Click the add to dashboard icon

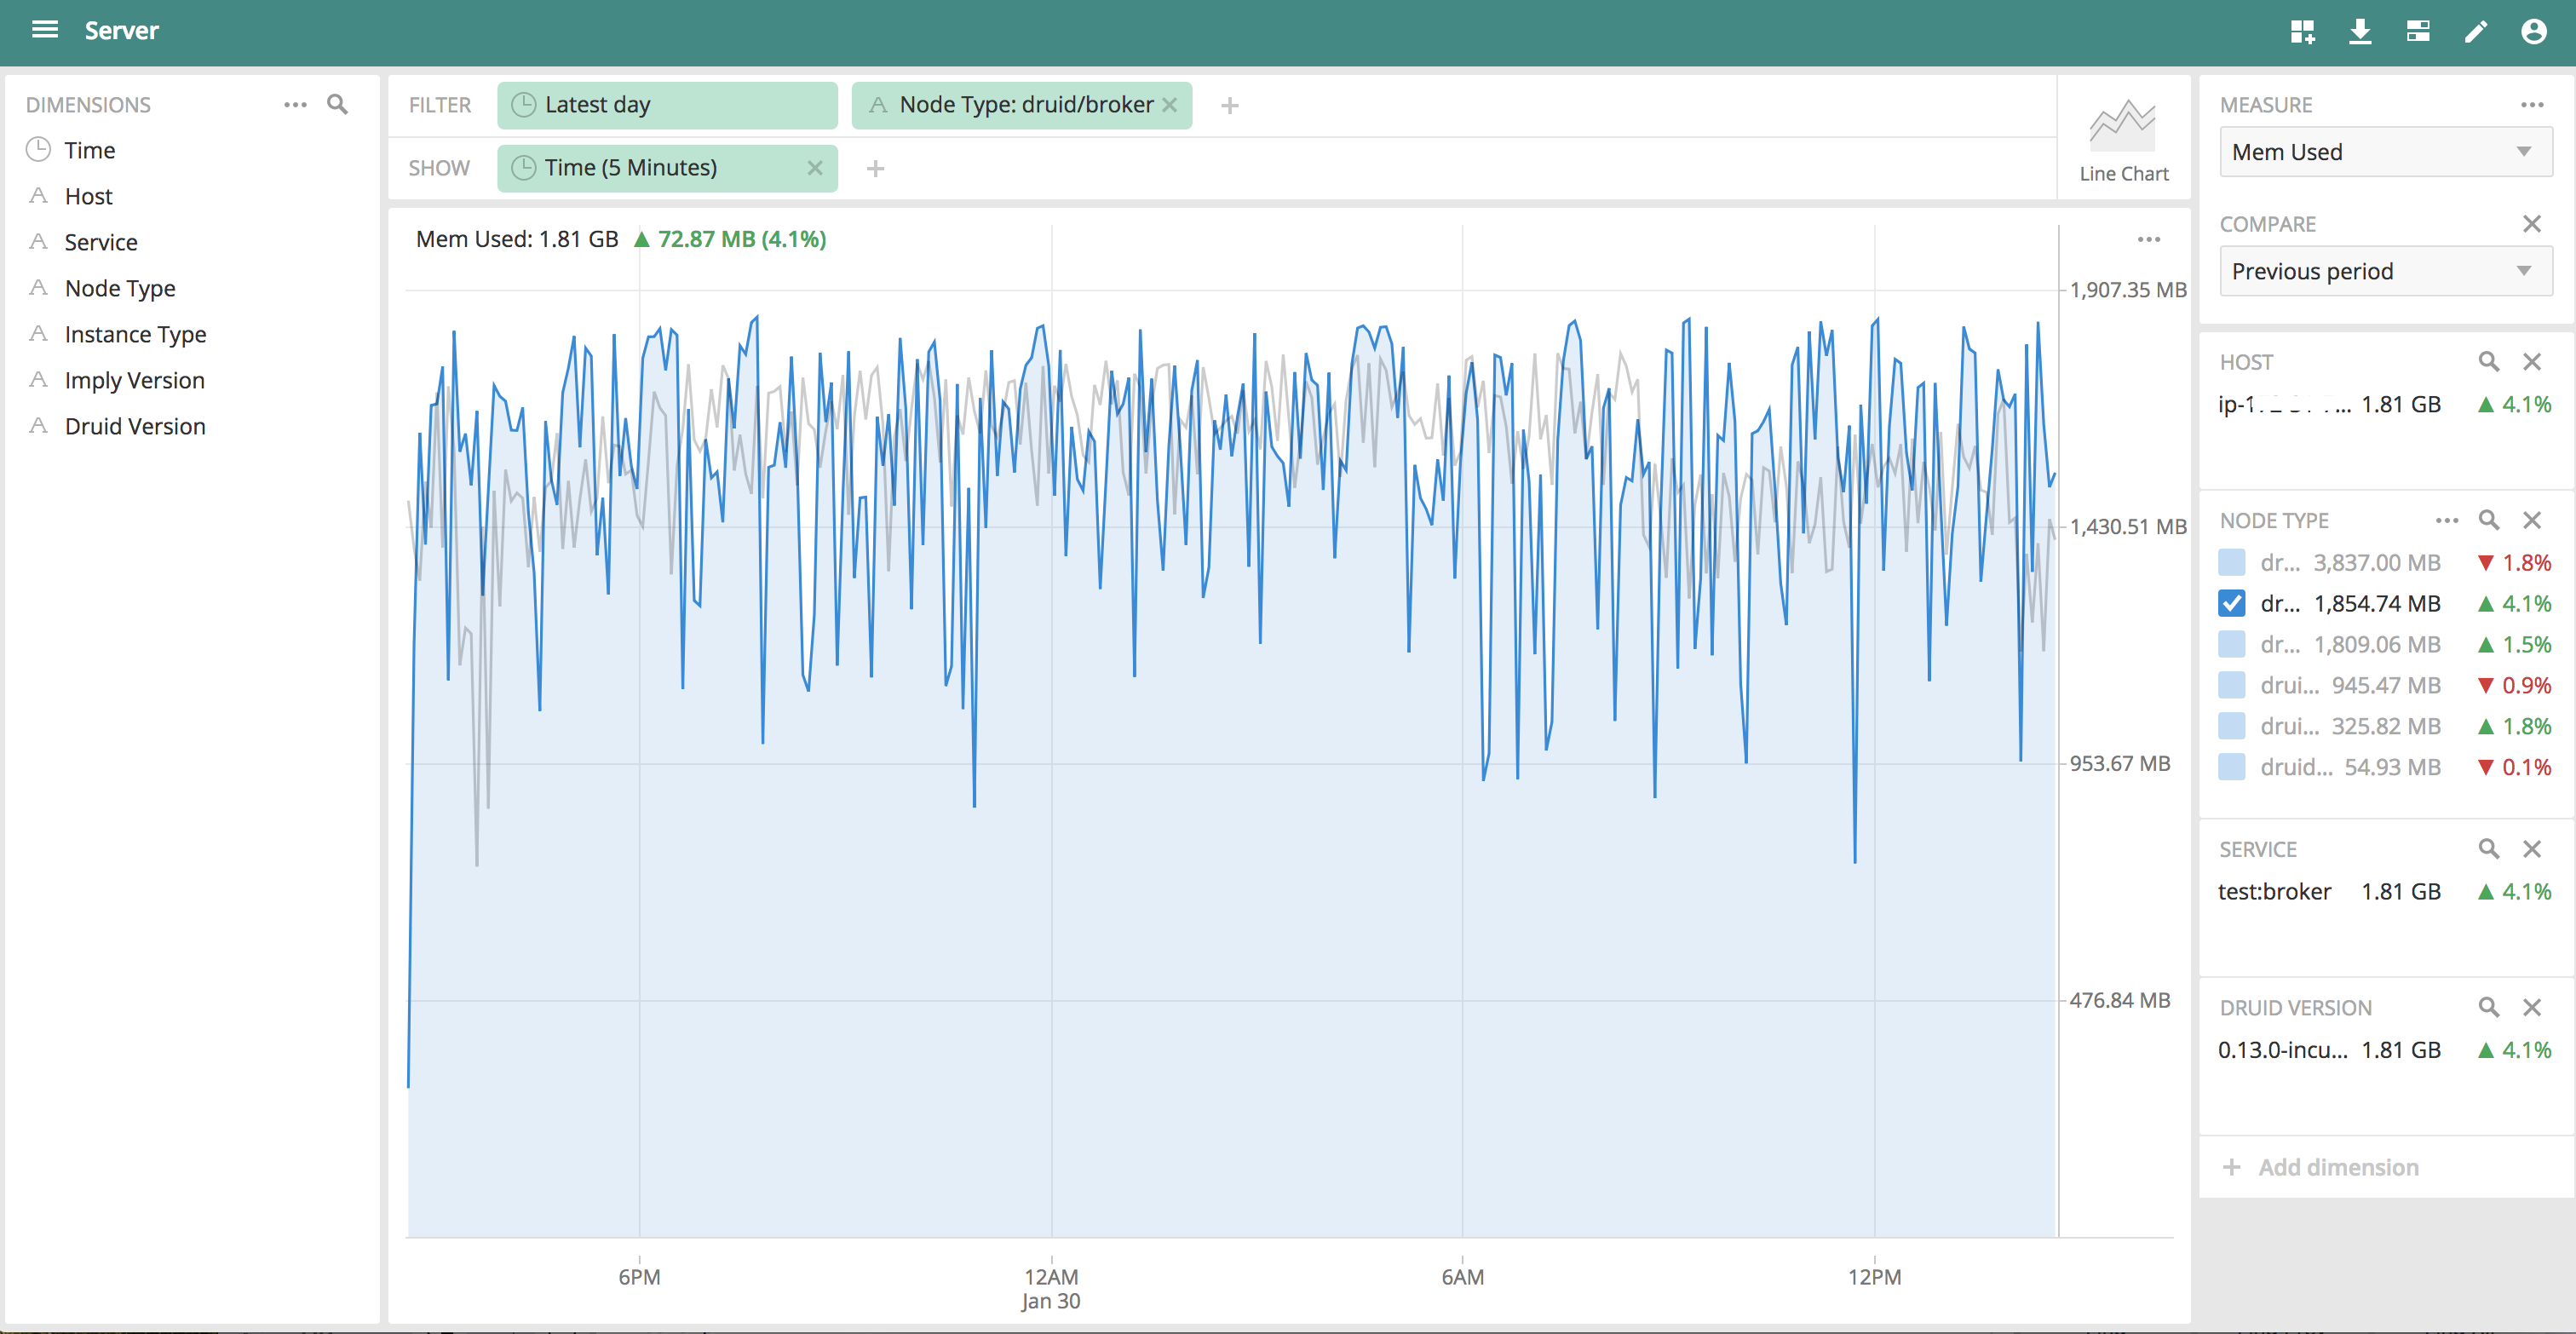pyautogui.click(x=2302, y=31)
